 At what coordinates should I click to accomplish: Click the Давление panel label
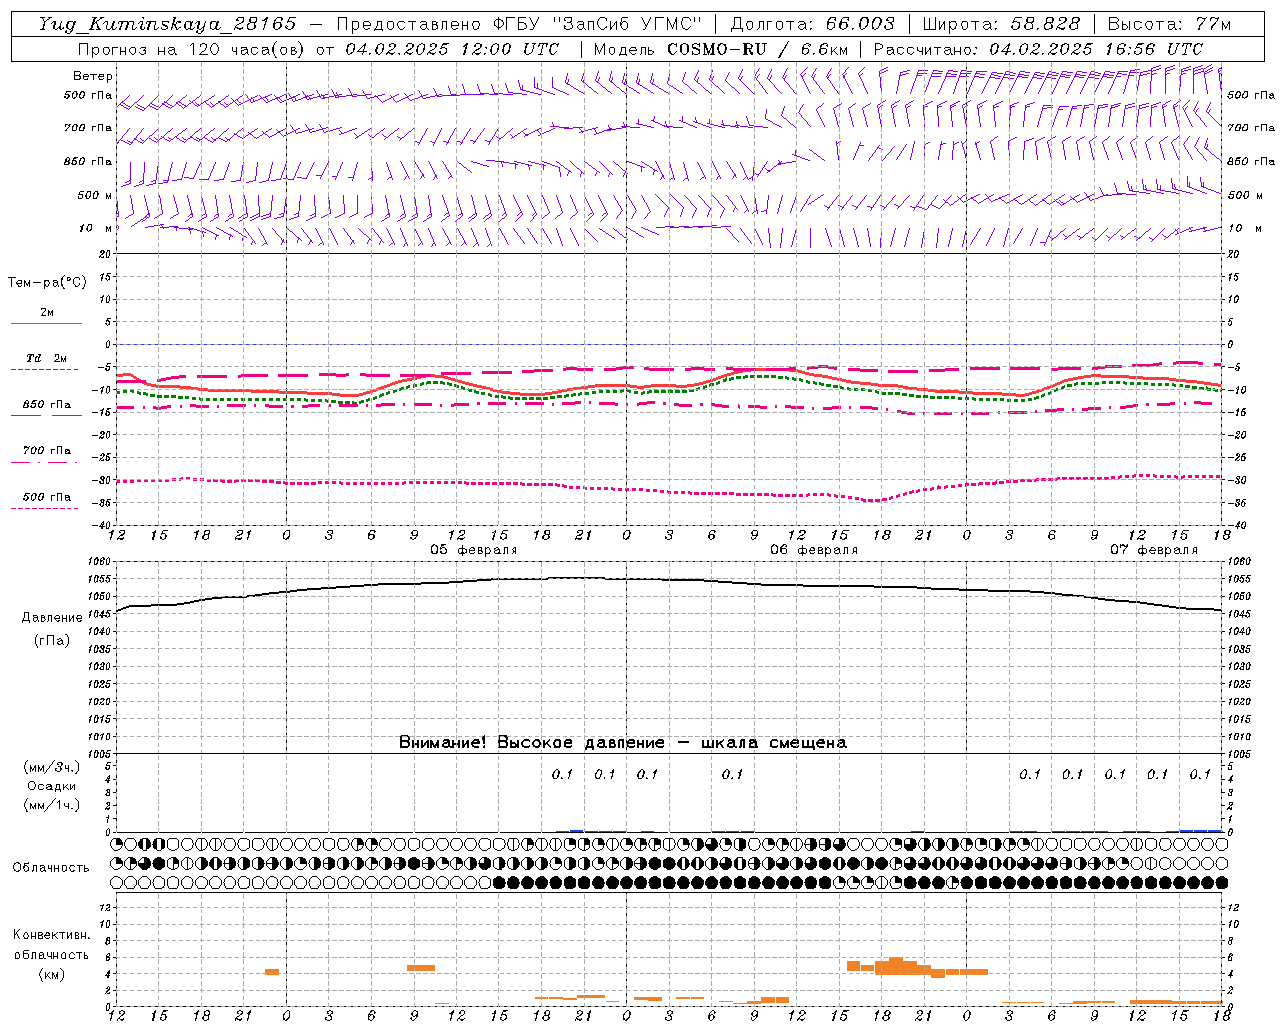click(x=52, y=618)
